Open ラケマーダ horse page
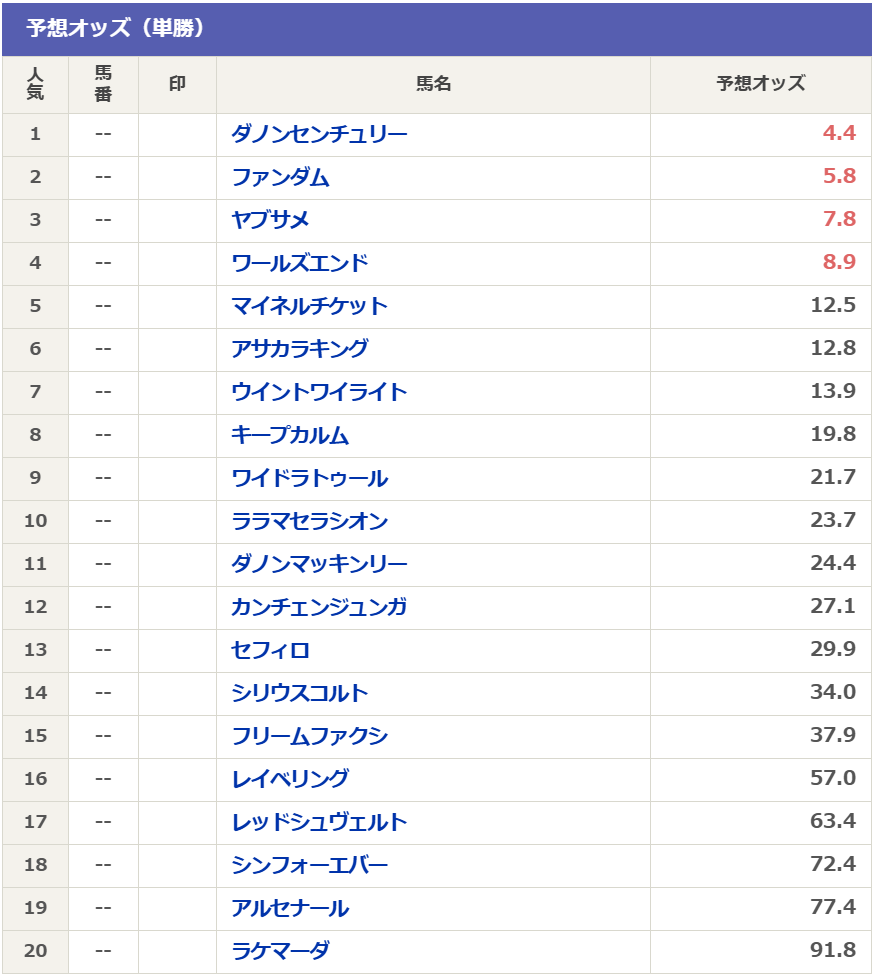 pos(280,951)
